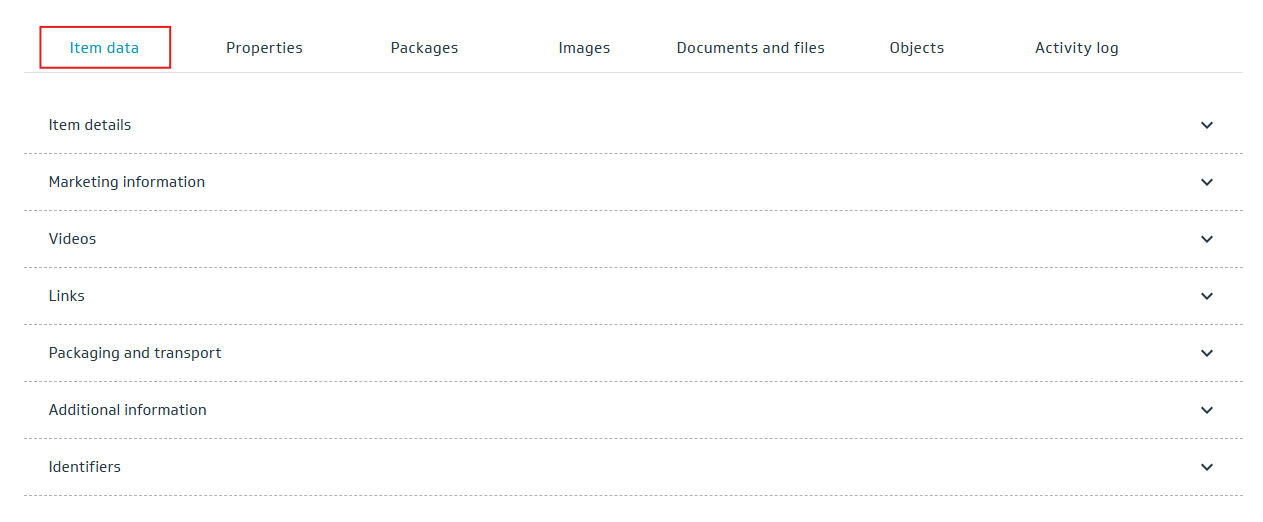Click chevron arrow on Packaging and transport row

tap(1207, 353)
